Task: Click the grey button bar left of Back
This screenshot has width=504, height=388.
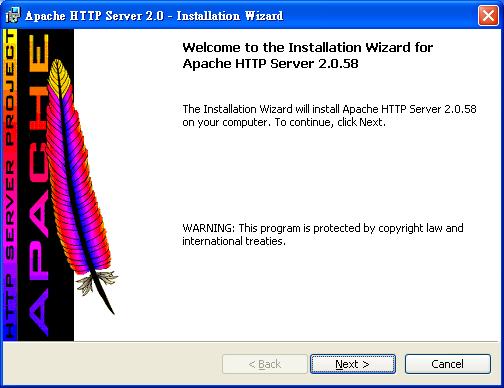Action: (x=112, y=363)
